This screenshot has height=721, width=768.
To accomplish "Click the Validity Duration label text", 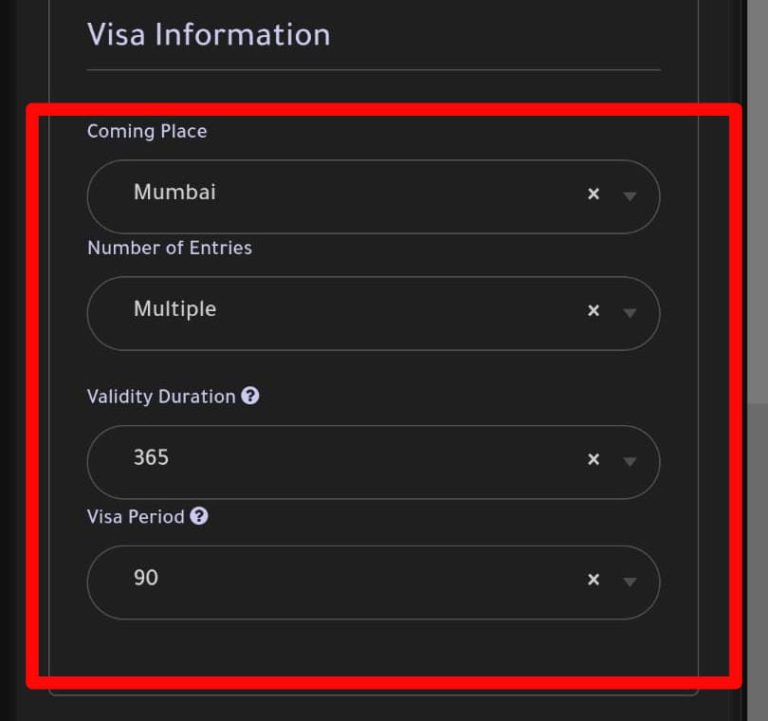I will click(x=161, y=396).
